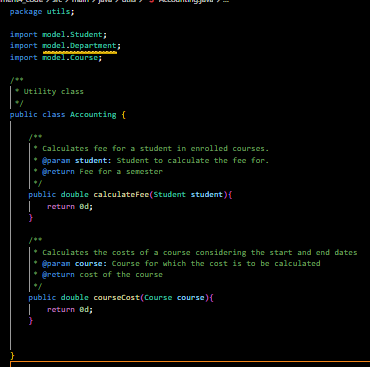Click the "@param student" Javadoc line
The height and width of the screenshot is (367, 370).
pyautogui.click(x=155, y=160)
